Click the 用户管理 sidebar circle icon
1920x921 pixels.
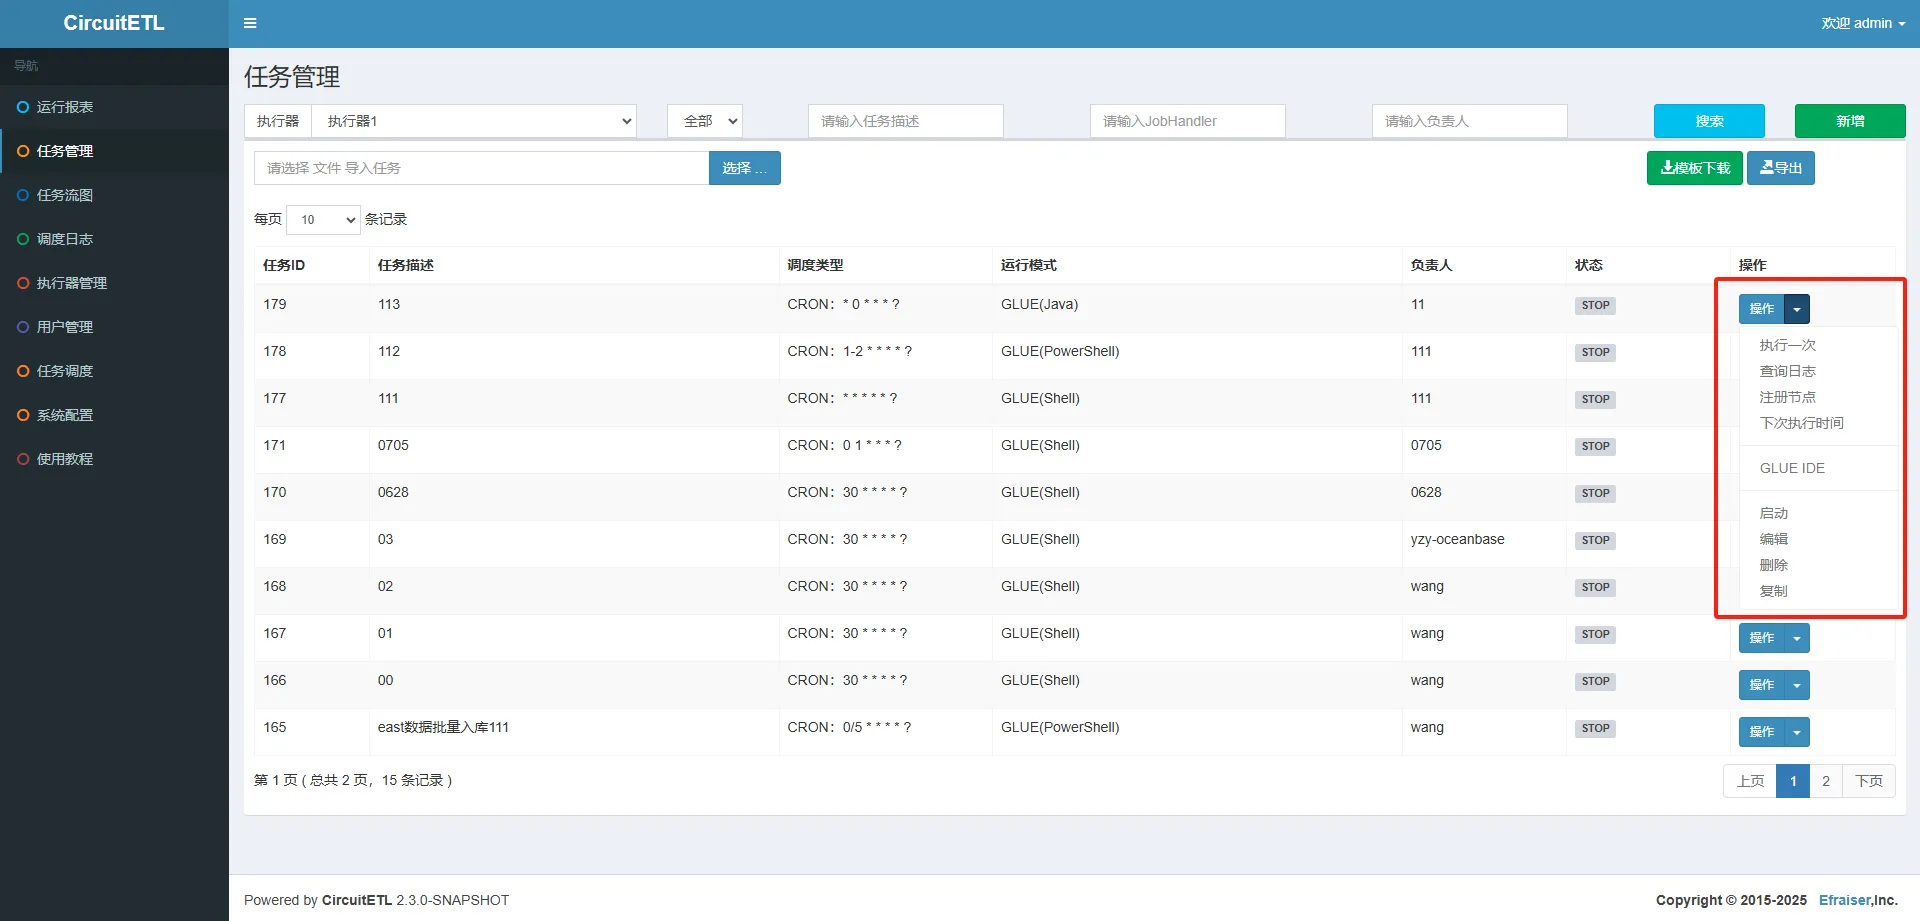pyautogui.click(x=23, y=327)
